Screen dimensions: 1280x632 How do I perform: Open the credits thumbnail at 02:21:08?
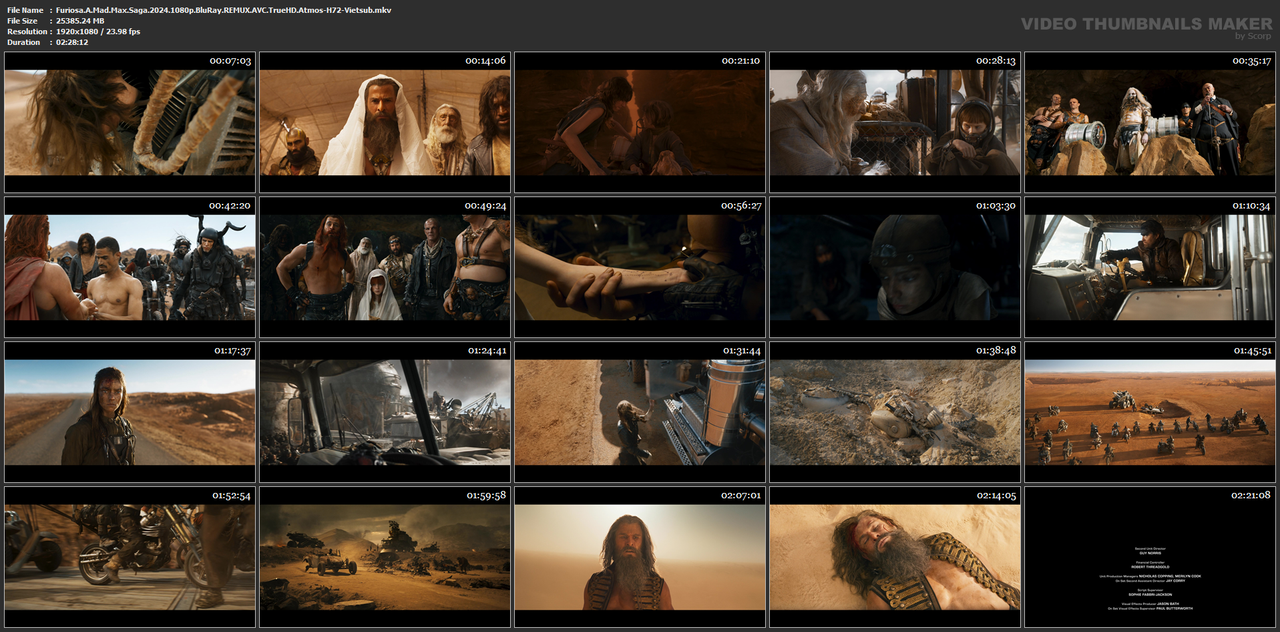pyautogui.click(x=1150, y=557)
